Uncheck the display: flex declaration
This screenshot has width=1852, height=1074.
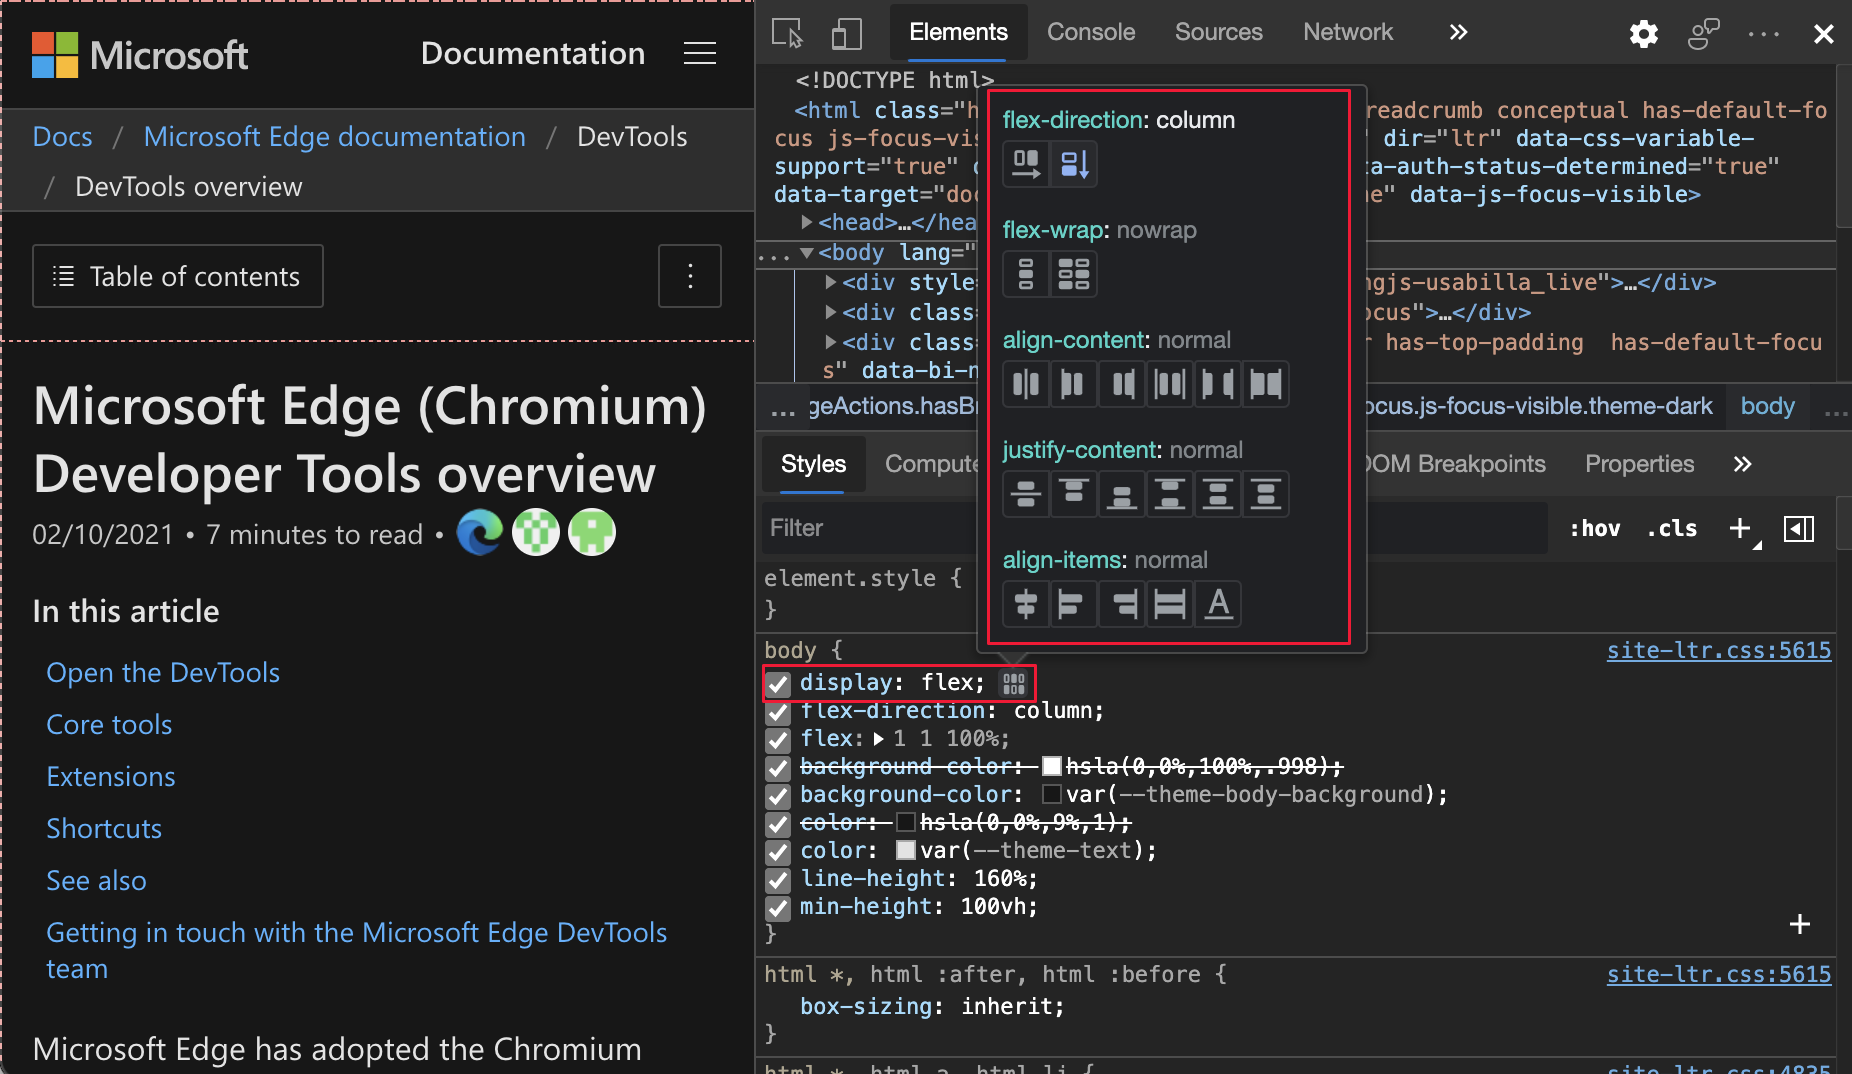(x=778, y=684)
